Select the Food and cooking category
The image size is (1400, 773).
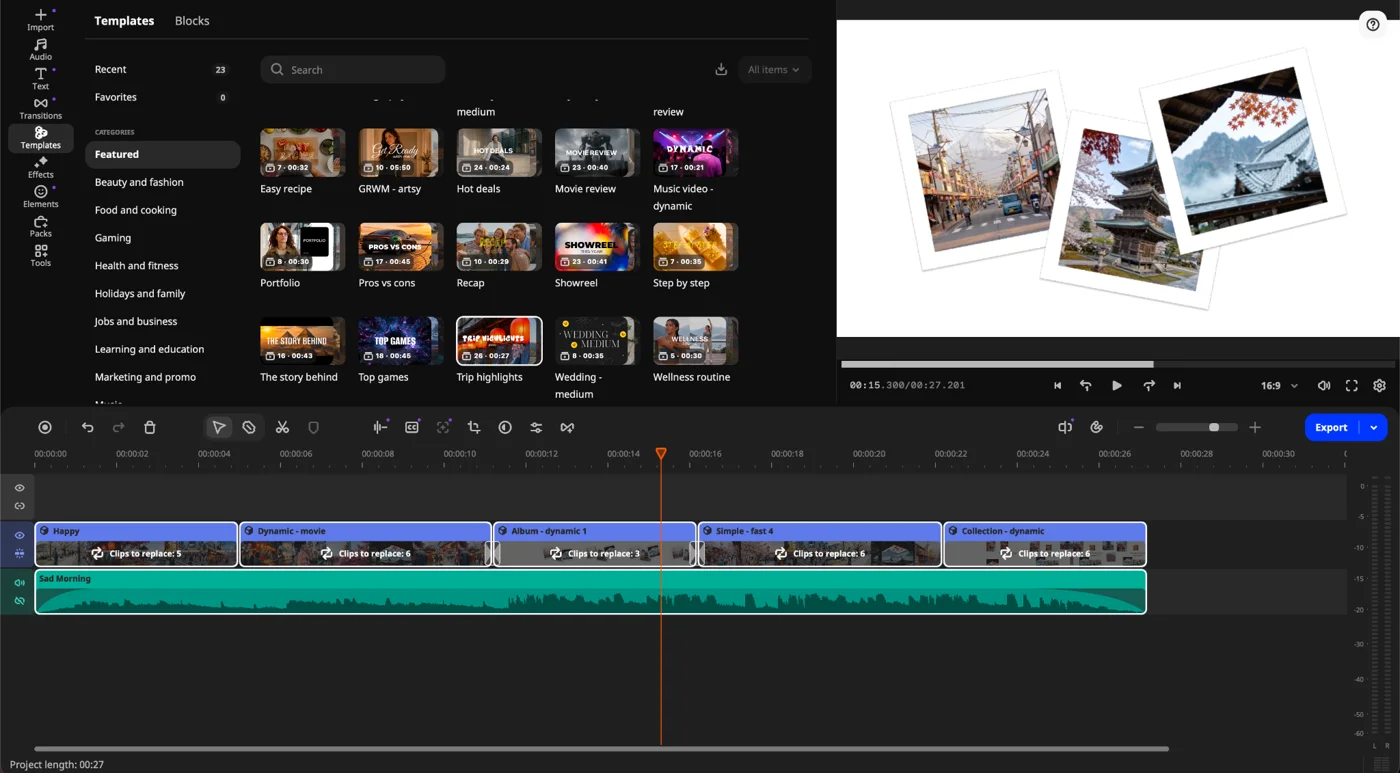tap(136, 210)
